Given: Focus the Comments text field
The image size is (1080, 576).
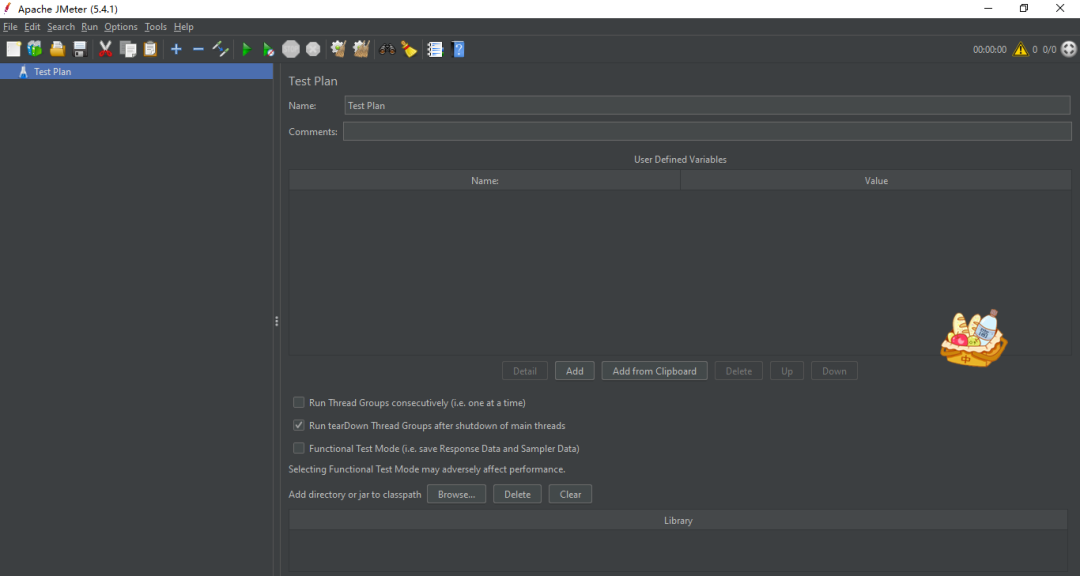Looking at the screenshot, I should [707, 131].
